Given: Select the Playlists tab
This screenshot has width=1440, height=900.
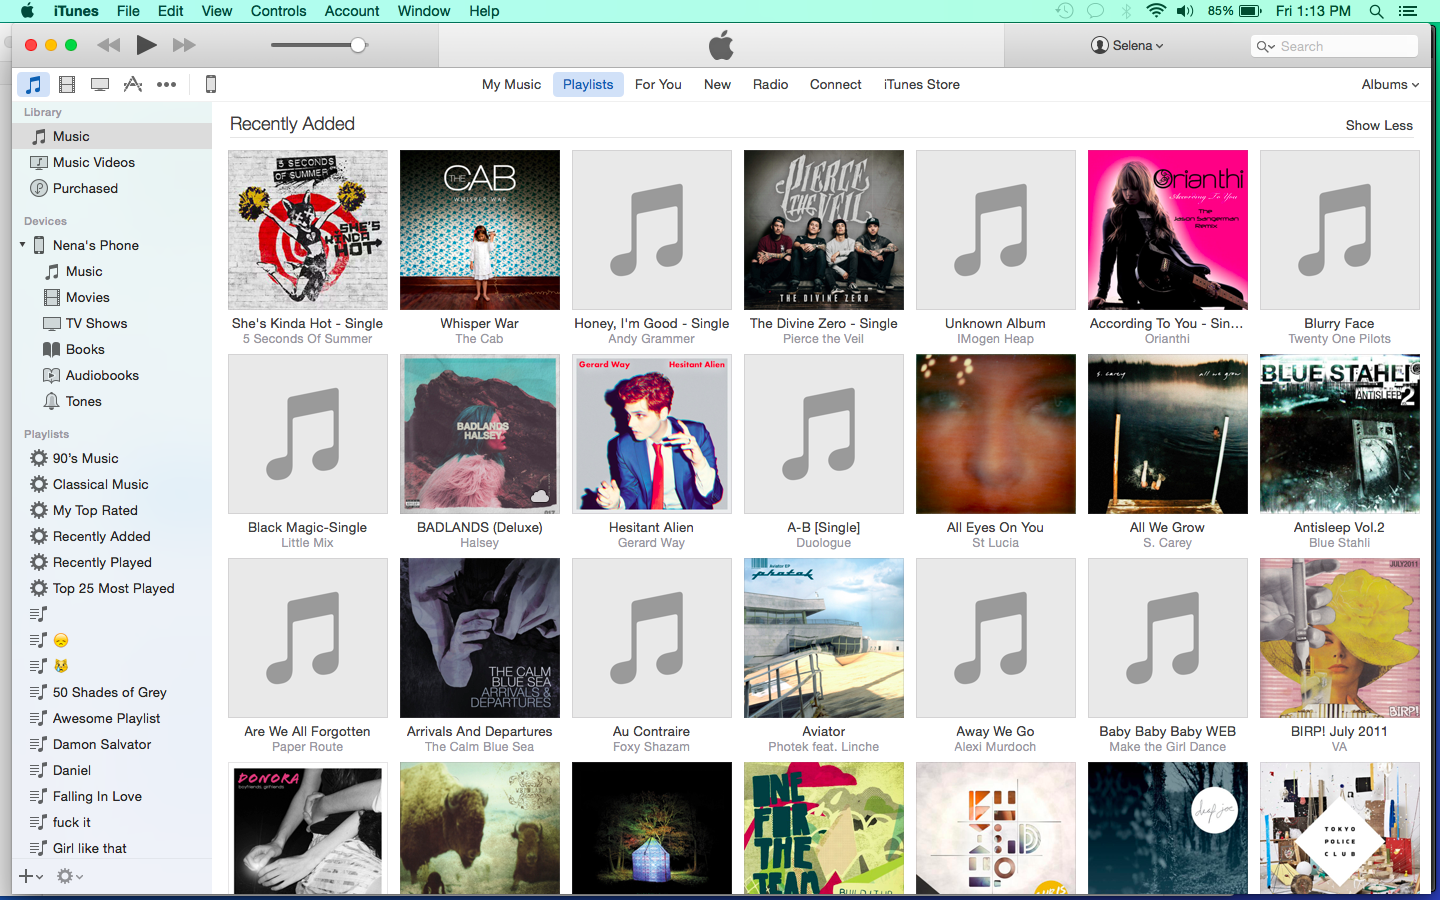Looking at the screenshot, I should (x=588, y=84).
